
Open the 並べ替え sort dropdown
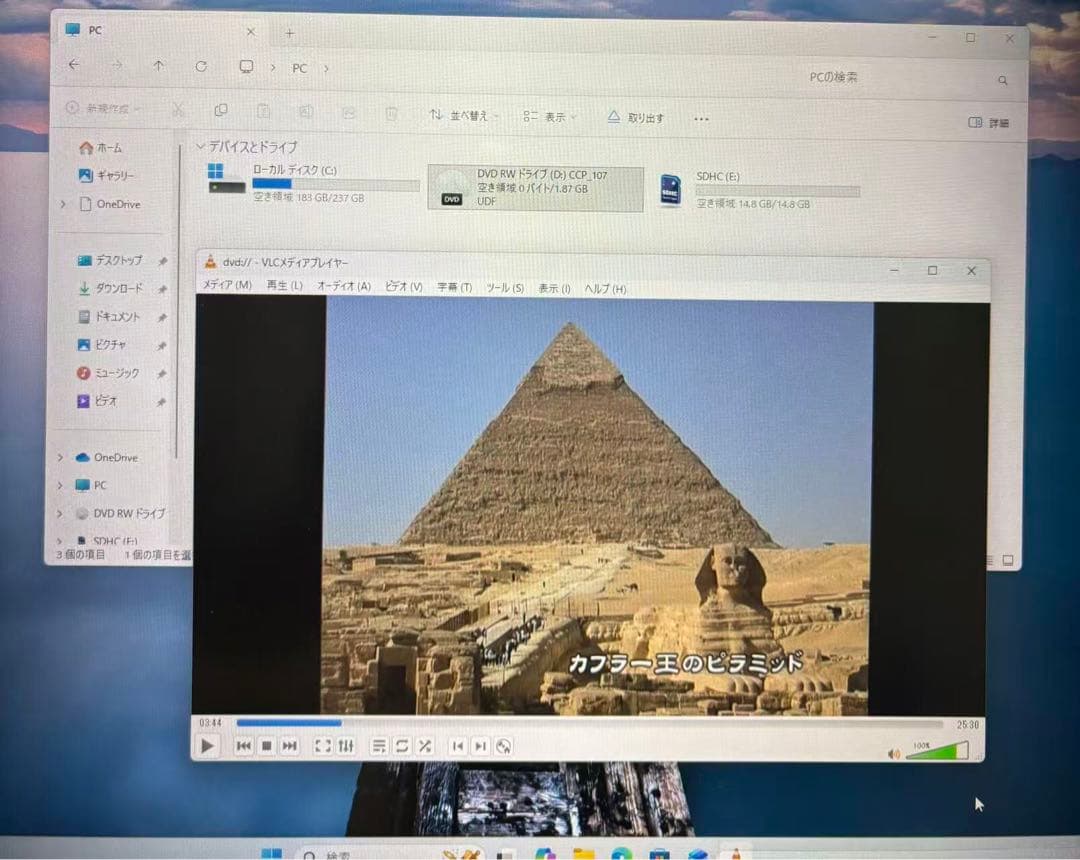(463, 116)
